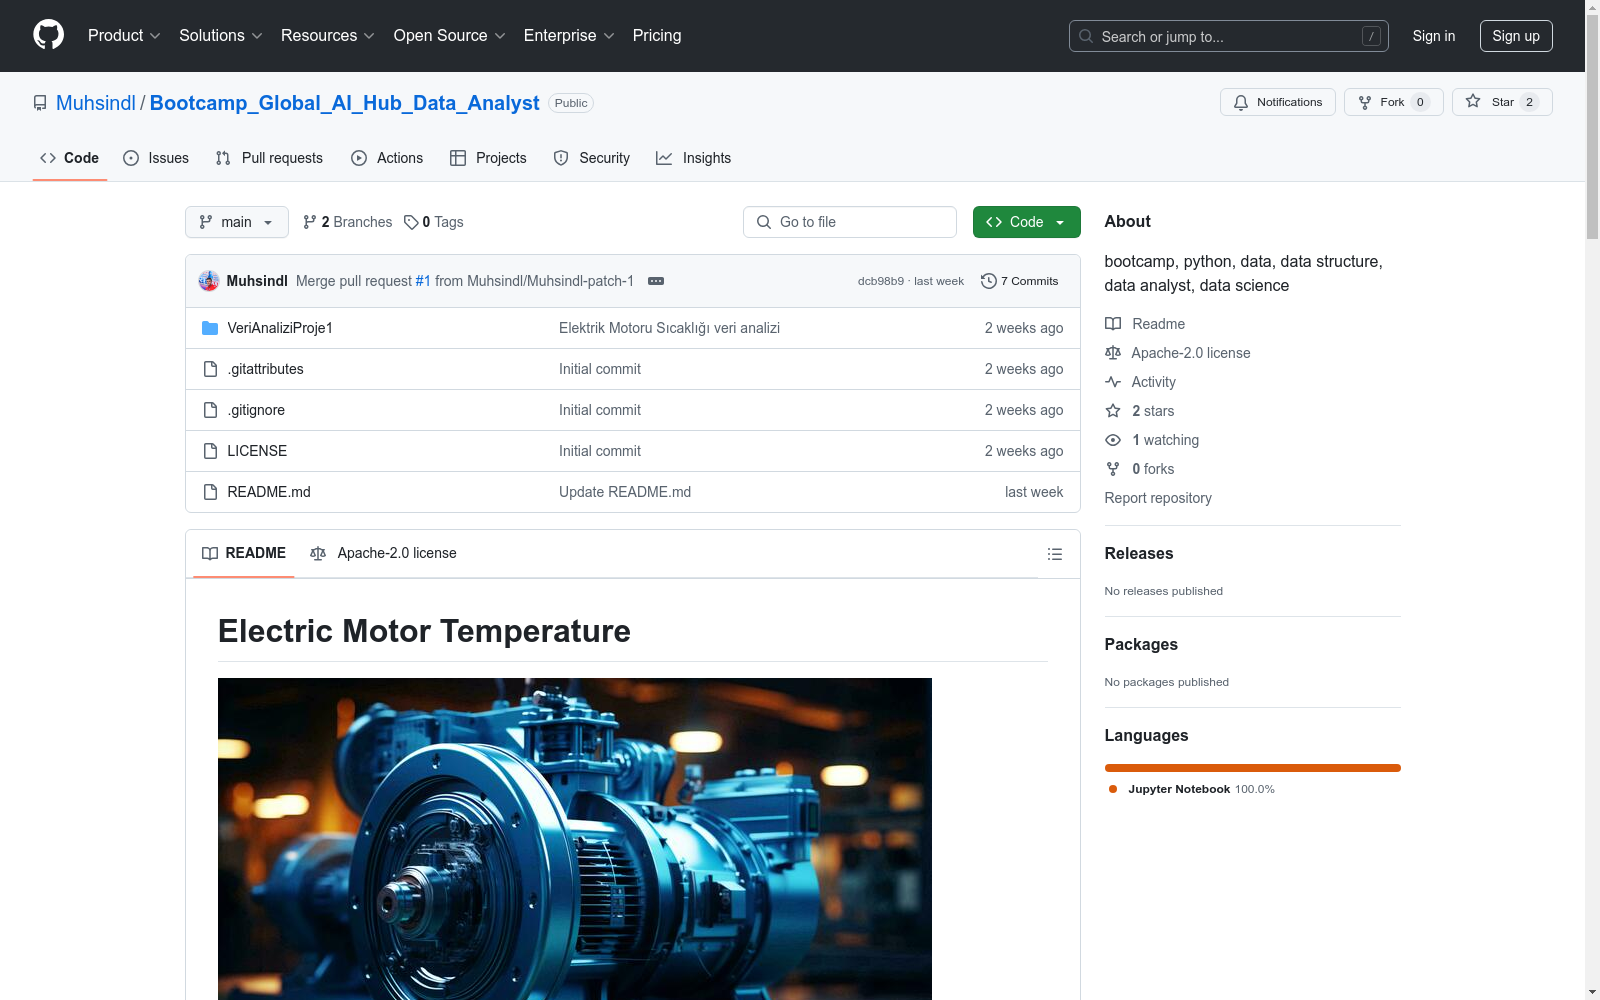Select the Apache-2.0 license tab
The height and width of the screenshot is (1000, 1600).
[x=383, y=553]
